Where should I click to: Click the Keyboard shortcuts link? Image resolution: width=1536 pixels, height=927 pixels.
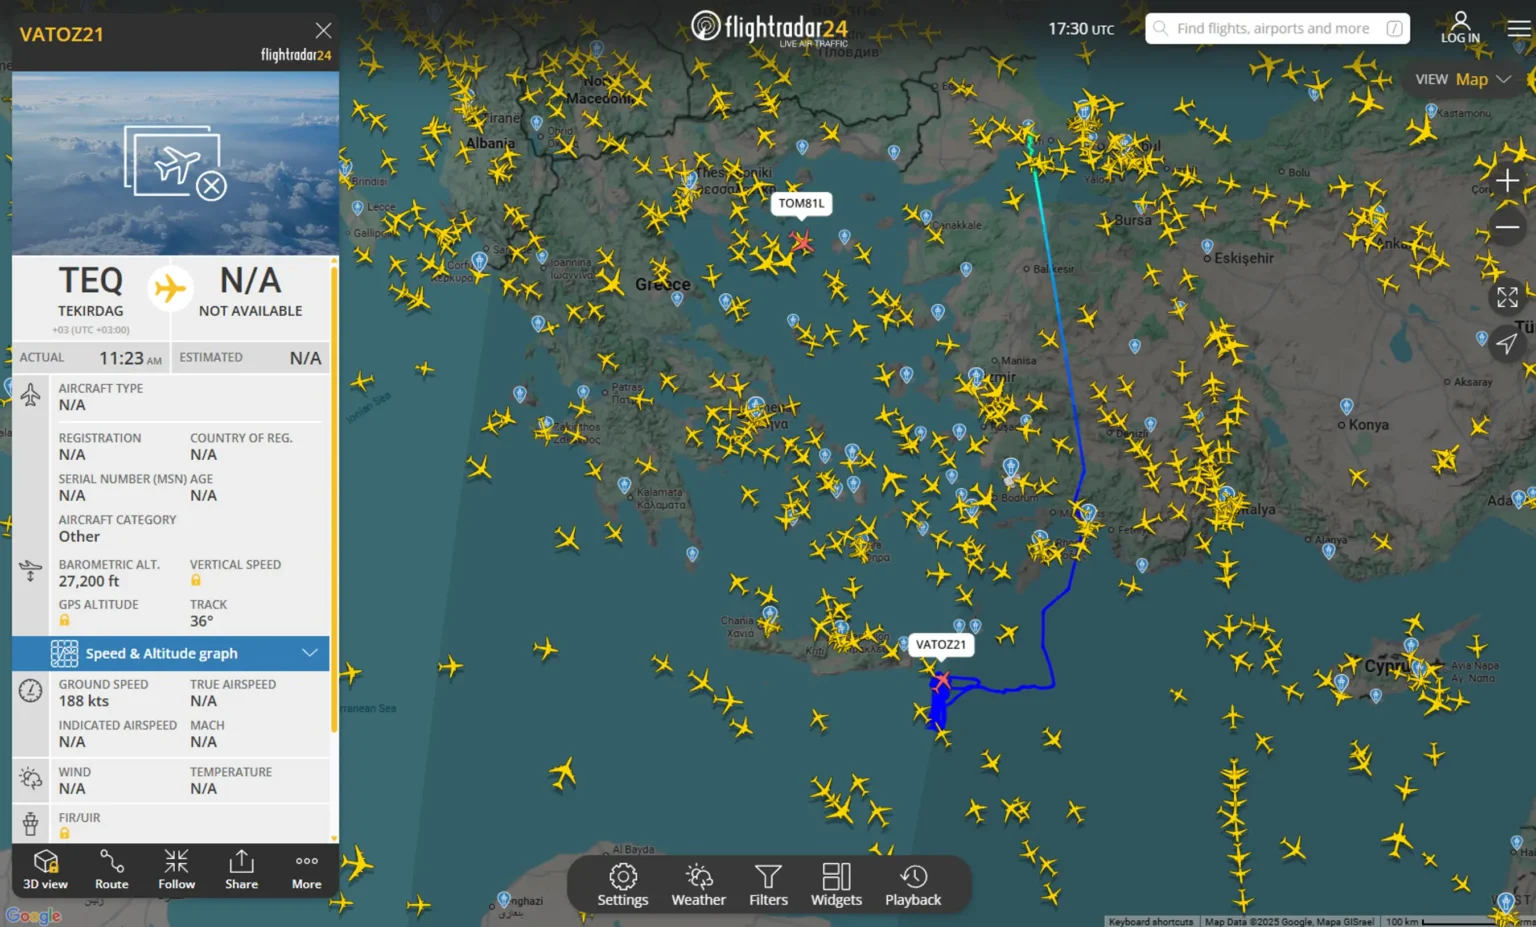pyautogui.click(x=1151, y=921)
